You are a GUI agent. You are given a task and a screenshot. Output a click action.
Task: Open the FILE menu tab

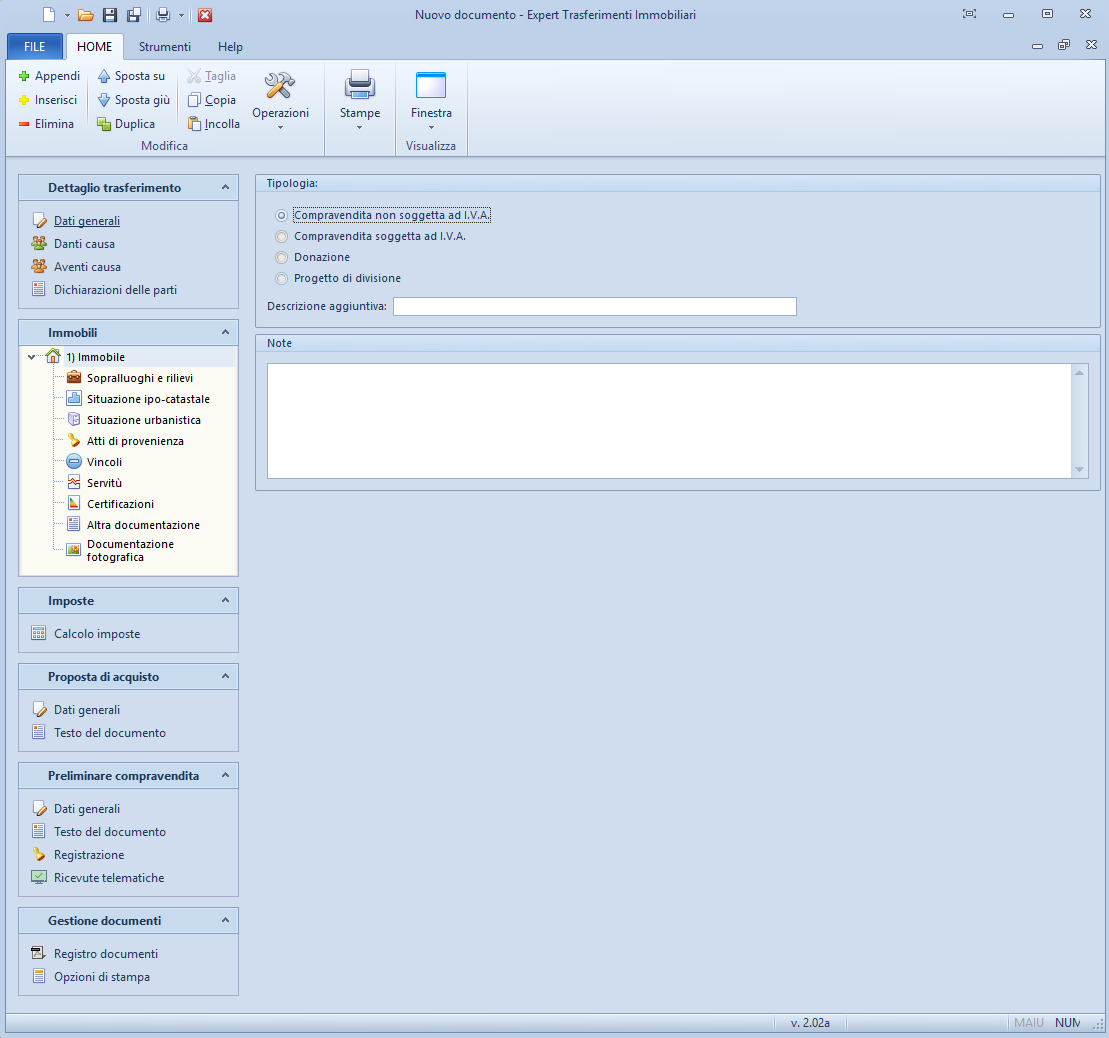(x=35, y=47)
